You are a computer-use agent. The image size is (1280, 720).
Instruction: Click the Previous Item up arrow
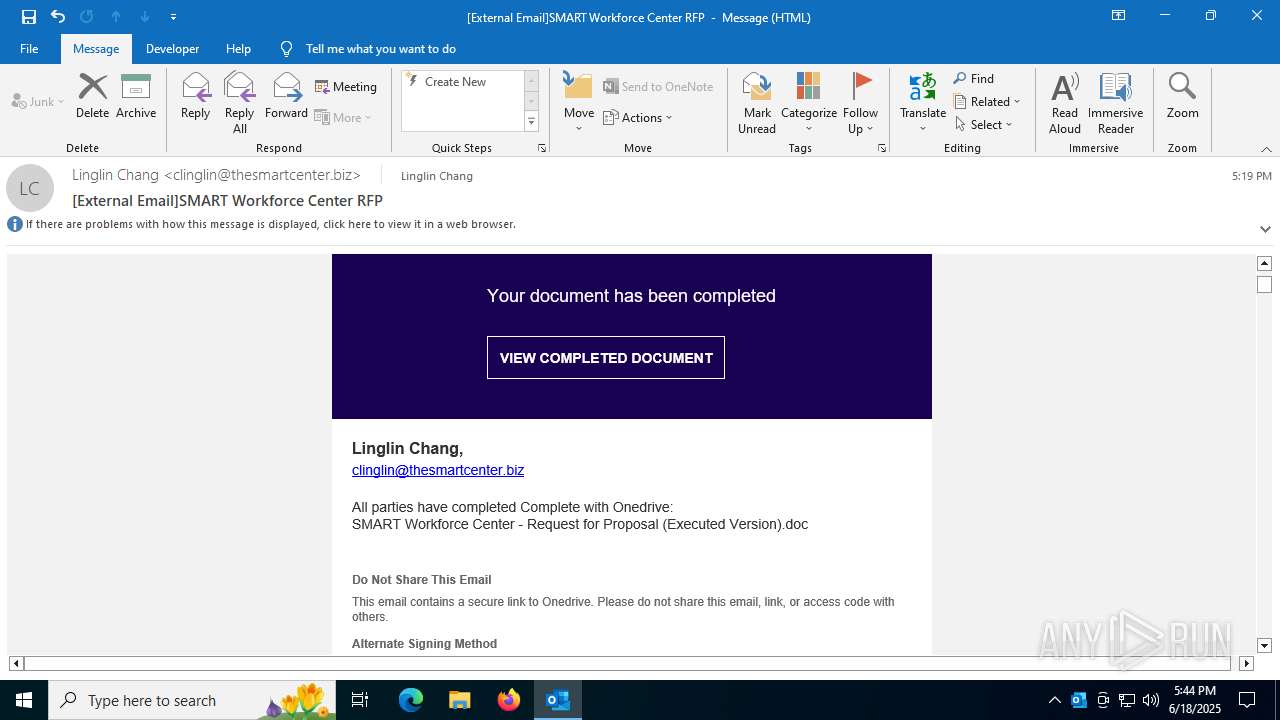[116, 17]
